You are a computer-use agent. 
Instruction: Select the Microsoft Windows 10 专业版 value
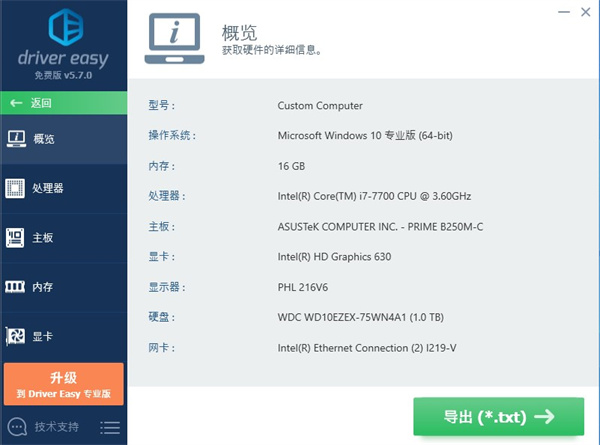tap(365, 135)
